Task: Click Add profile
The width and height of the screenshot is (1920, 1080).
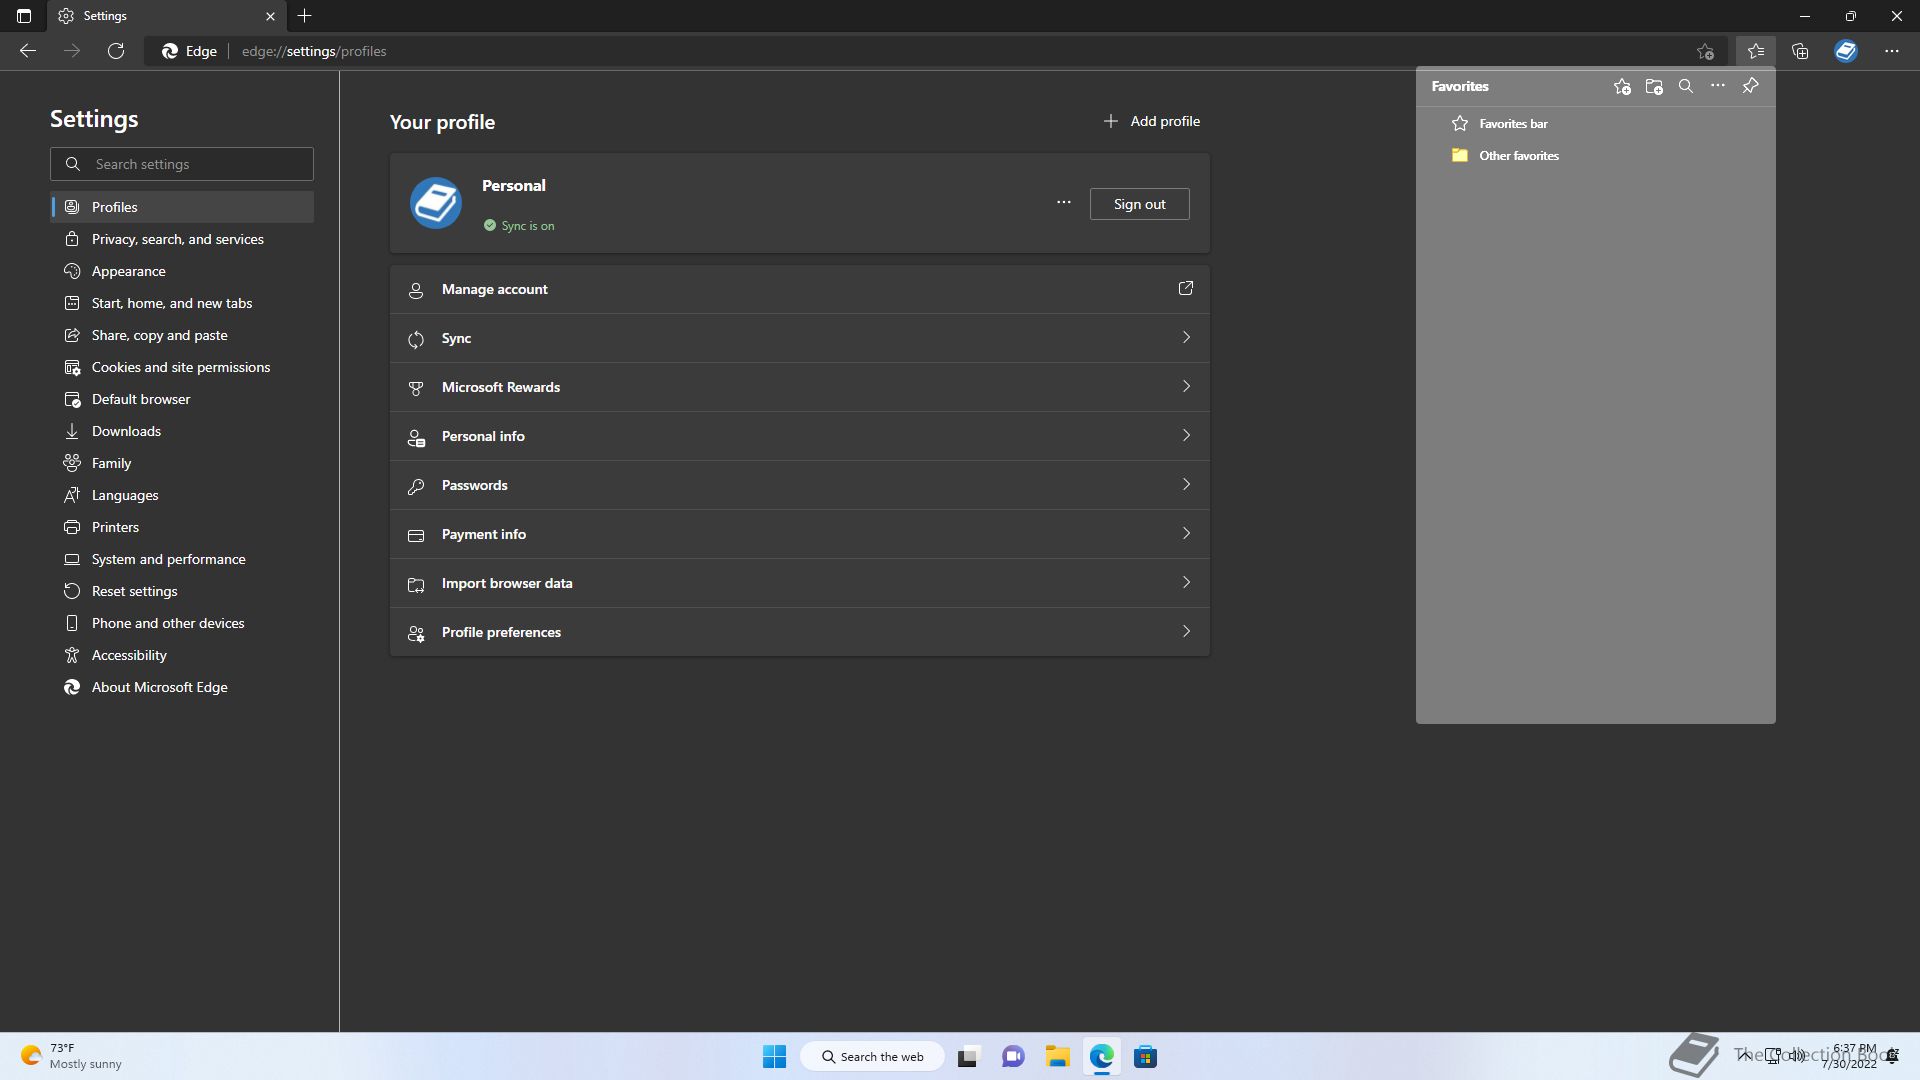Action: point(1151,121)
